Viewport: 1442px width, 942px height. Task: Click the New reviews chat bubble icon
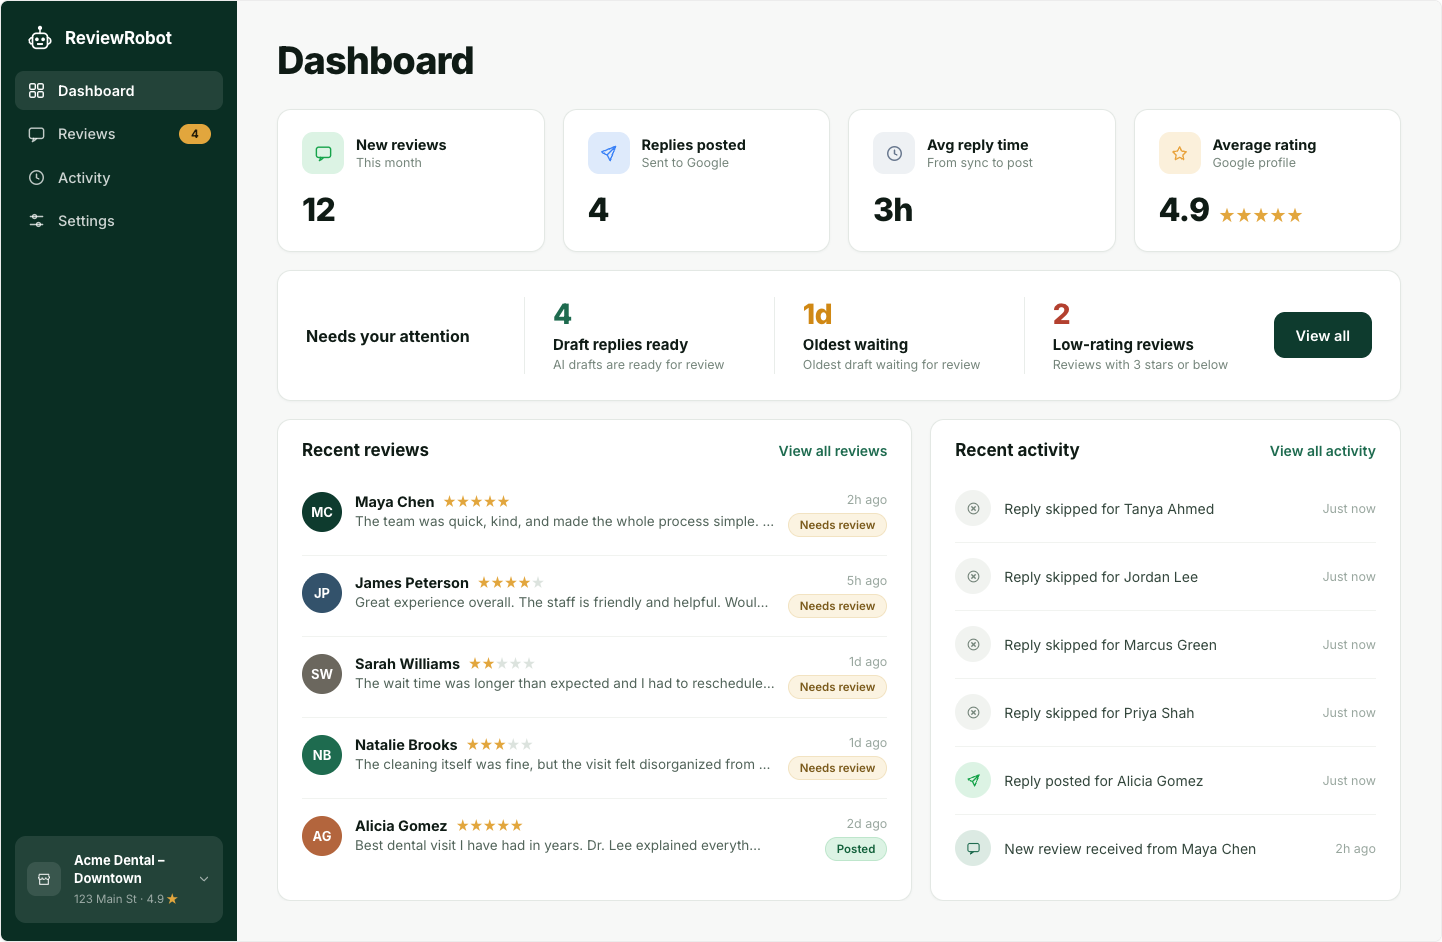click(323, 153)
